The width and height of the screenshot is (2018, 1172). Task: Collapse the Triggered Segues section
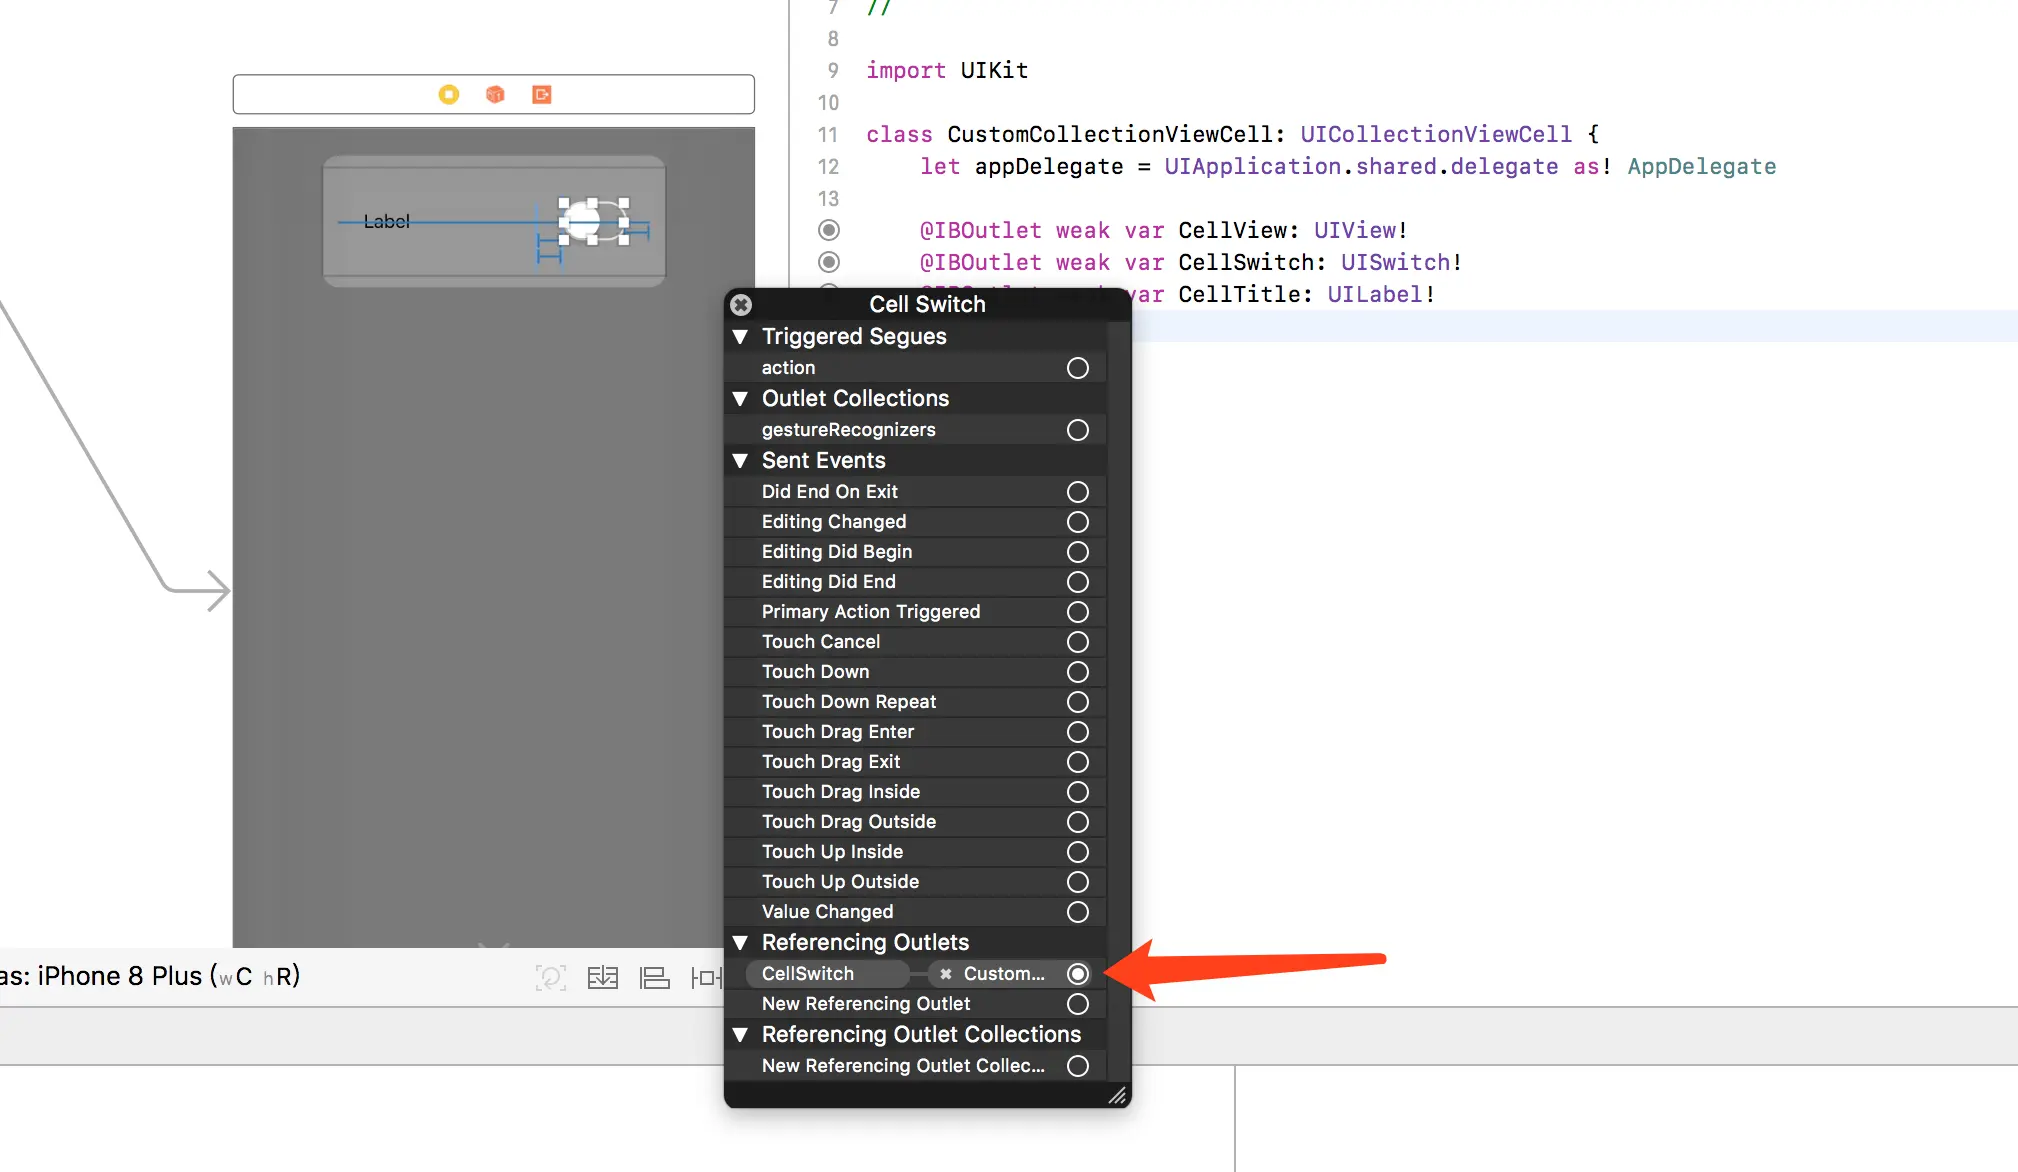[x=740, y=336]
